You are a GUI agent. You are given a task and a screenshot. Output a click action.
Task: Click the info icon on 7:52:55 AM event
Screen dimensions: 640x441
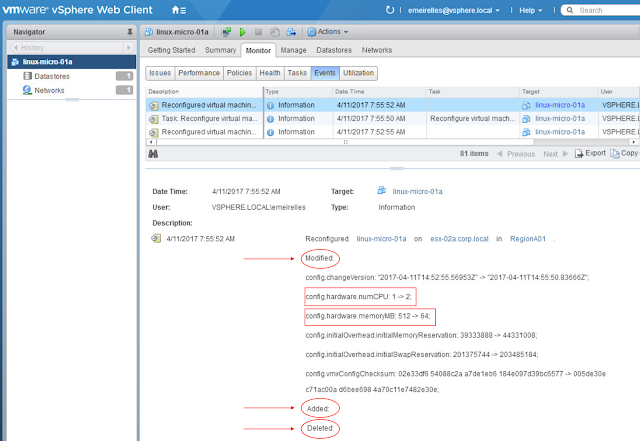tap(270, 132)
